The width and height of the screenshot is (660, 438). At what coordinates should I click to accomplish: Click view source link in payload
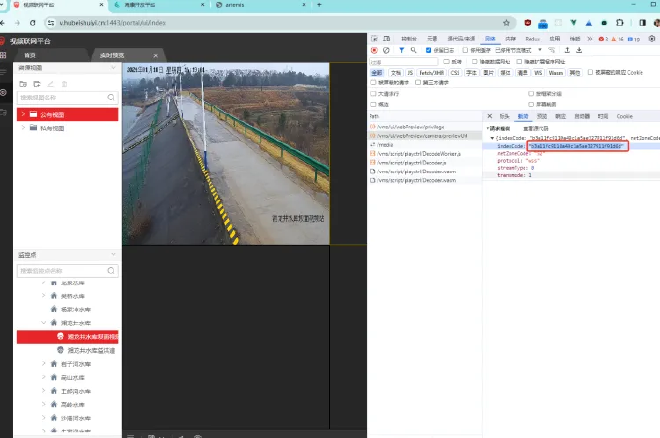click(535, 128)
